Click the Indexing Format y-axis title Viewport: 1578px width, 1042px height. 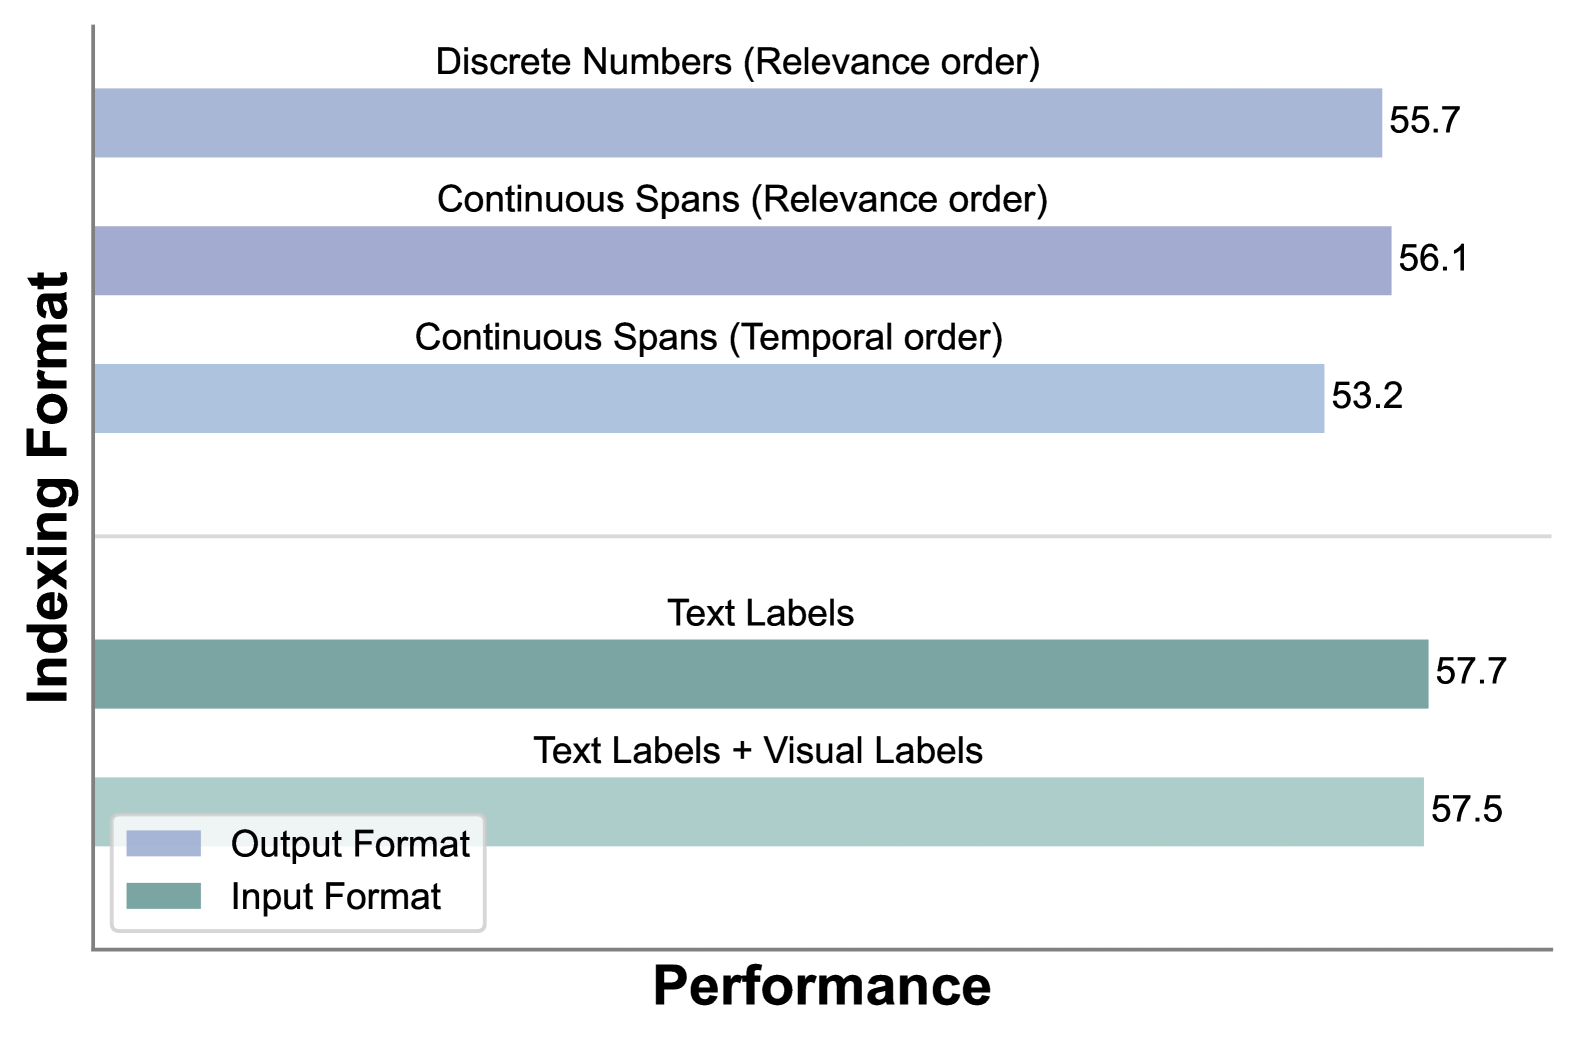point(48,487)
